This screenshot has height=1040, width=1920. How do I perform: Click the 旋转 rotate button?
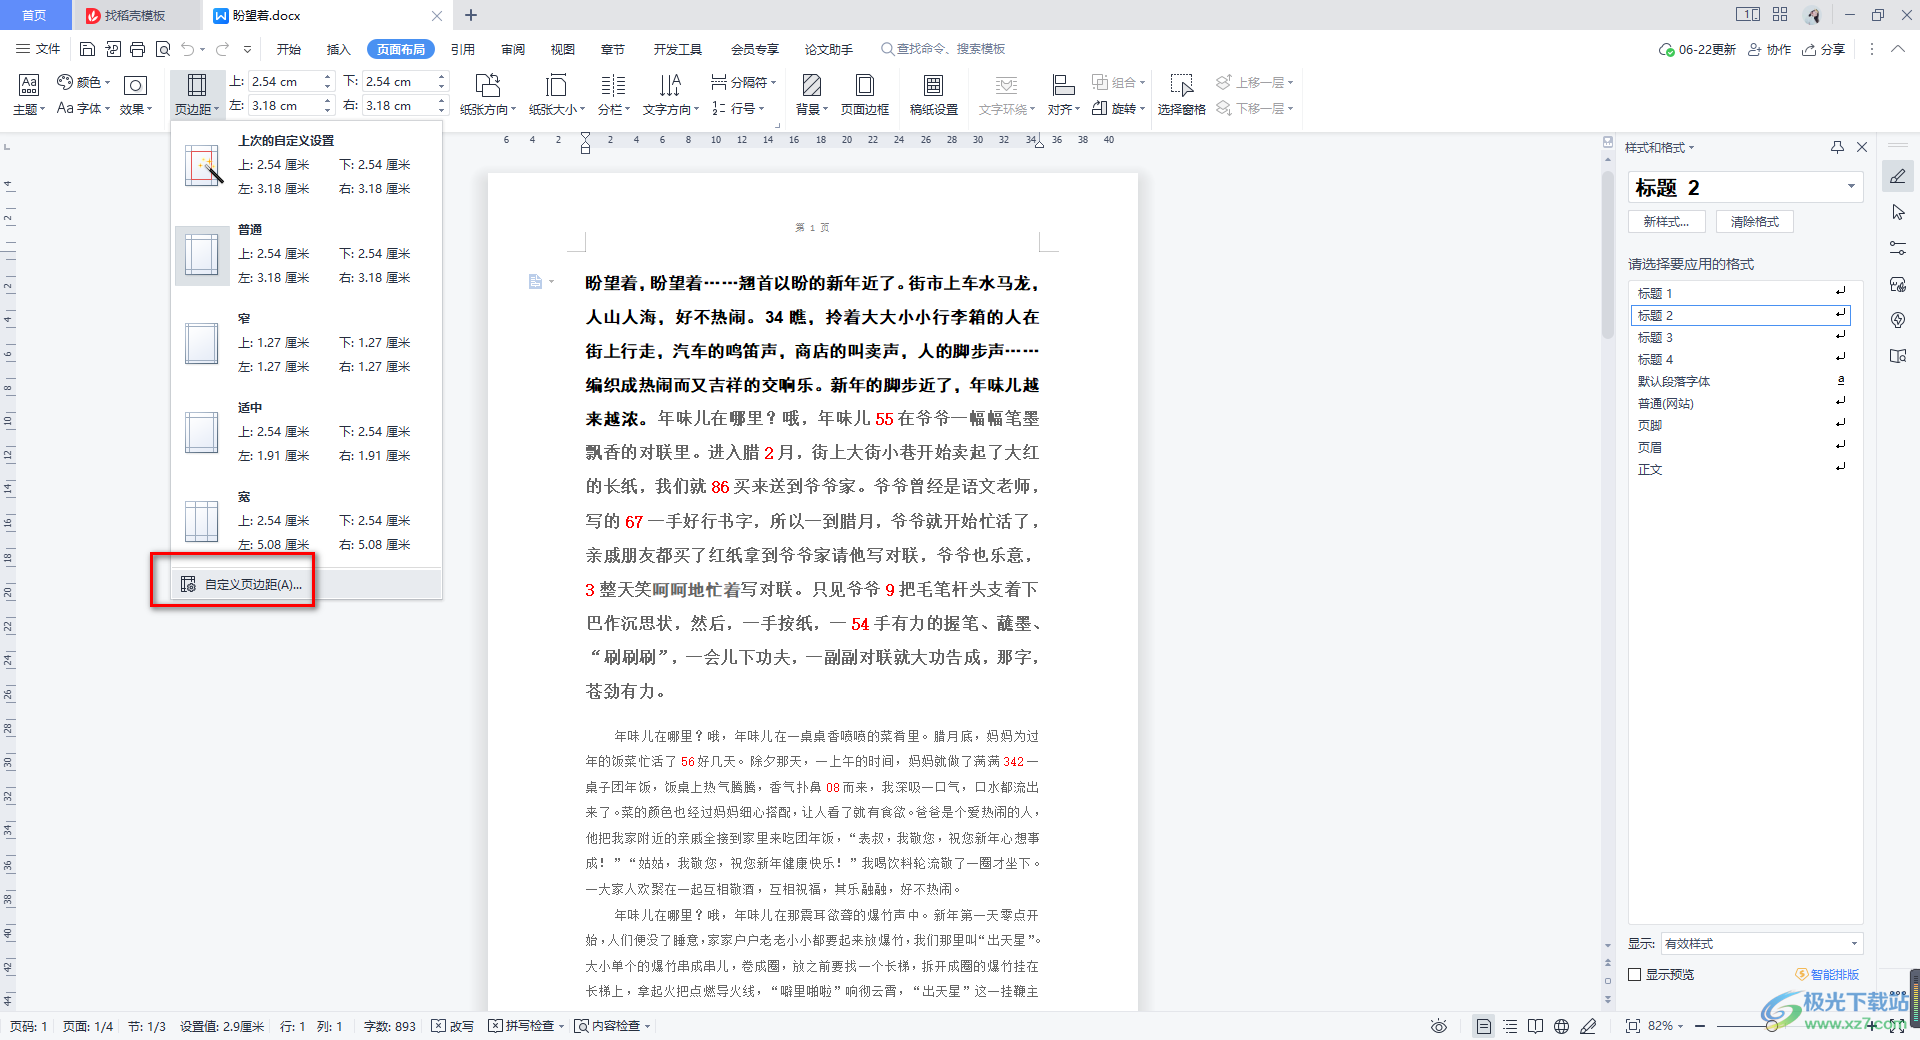[1118, 108]
